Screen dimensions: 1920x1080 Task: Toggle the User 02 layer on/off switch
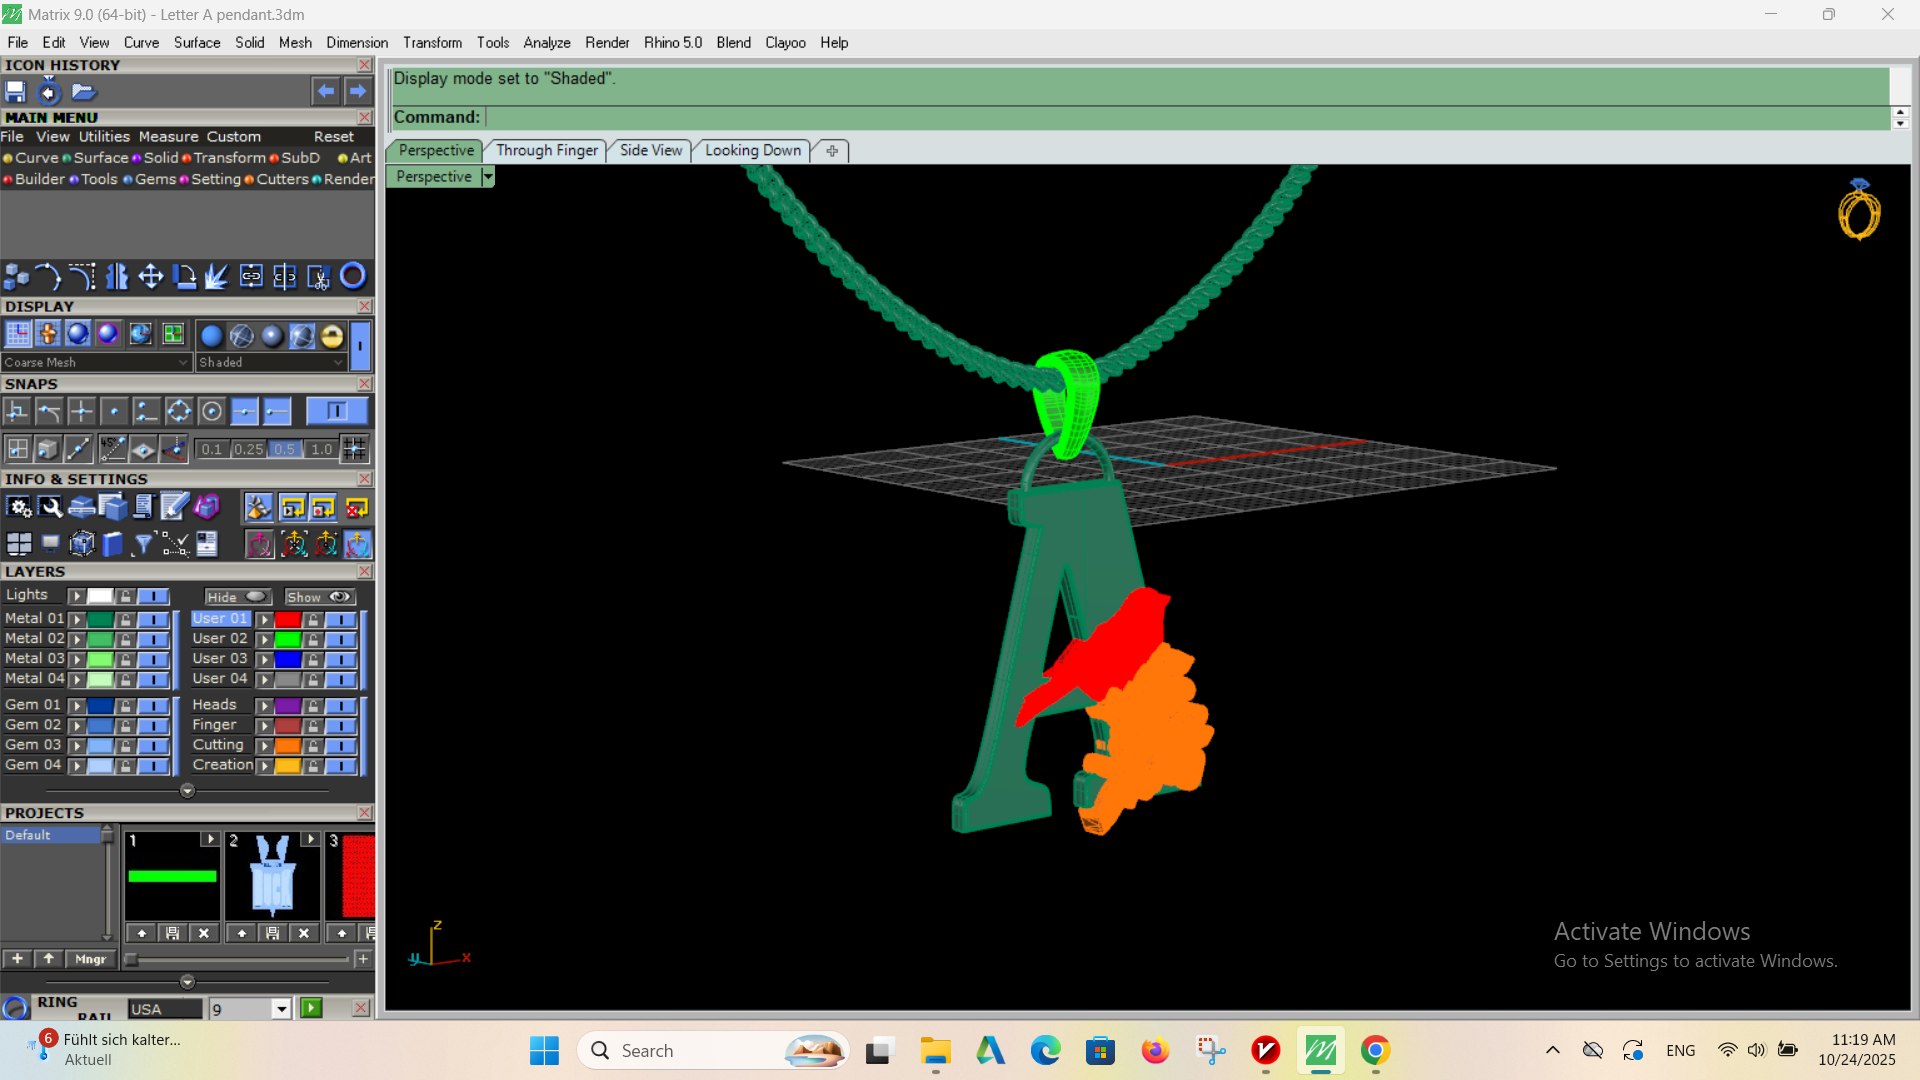pyautogui.click(x=341, y=640)
